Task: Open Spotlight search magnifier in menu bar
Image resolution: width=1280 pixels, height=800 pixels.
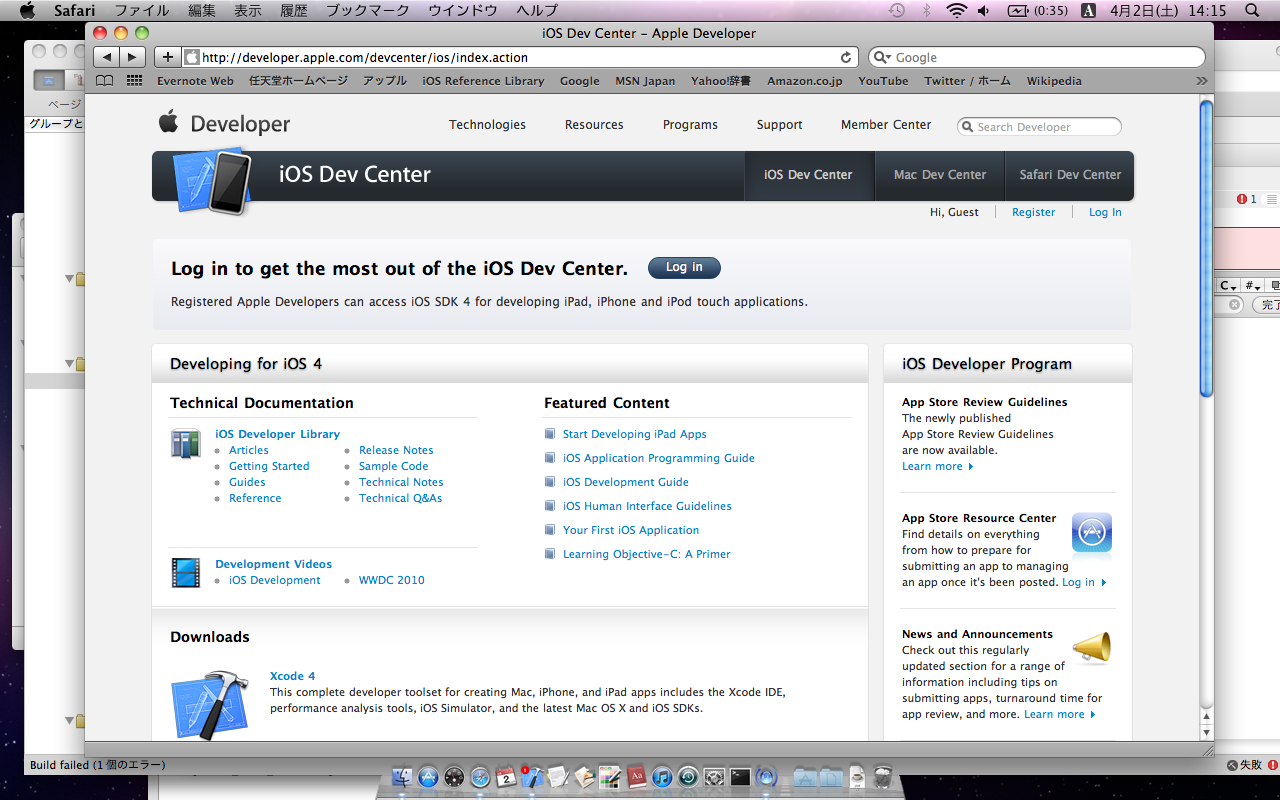Action: pos(1252,10)
